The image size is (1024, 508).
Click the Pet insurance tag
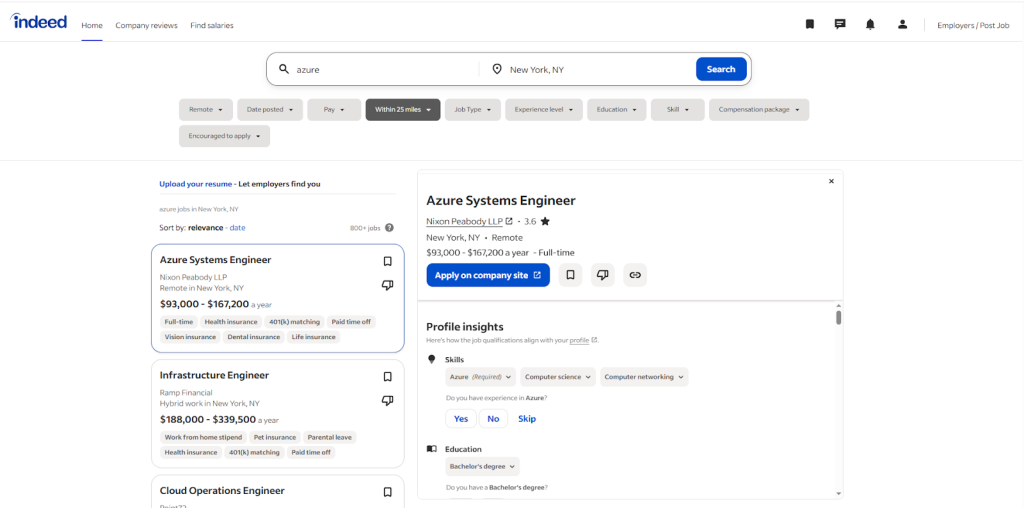point(274,437)
